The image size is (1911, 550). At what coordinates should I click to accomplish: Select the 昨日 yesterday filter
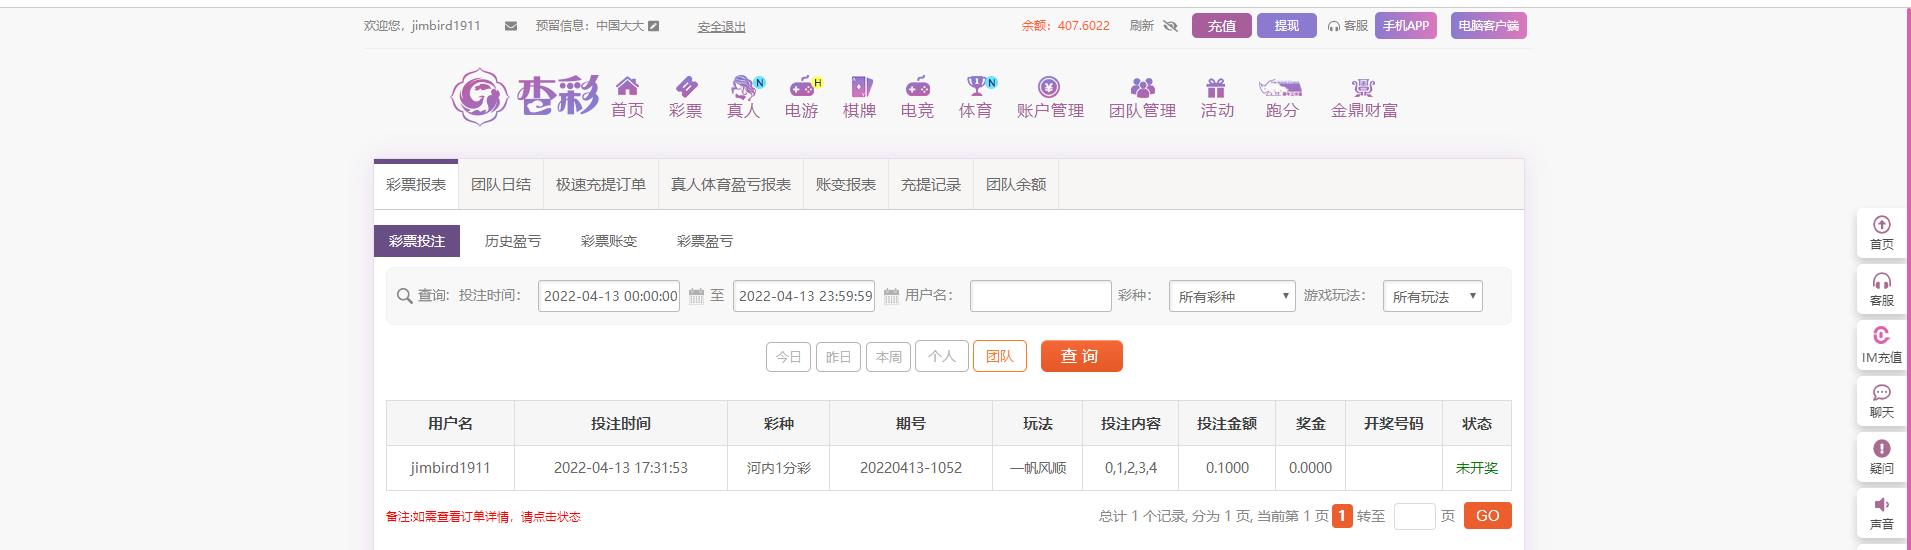(x=838, y=357)
